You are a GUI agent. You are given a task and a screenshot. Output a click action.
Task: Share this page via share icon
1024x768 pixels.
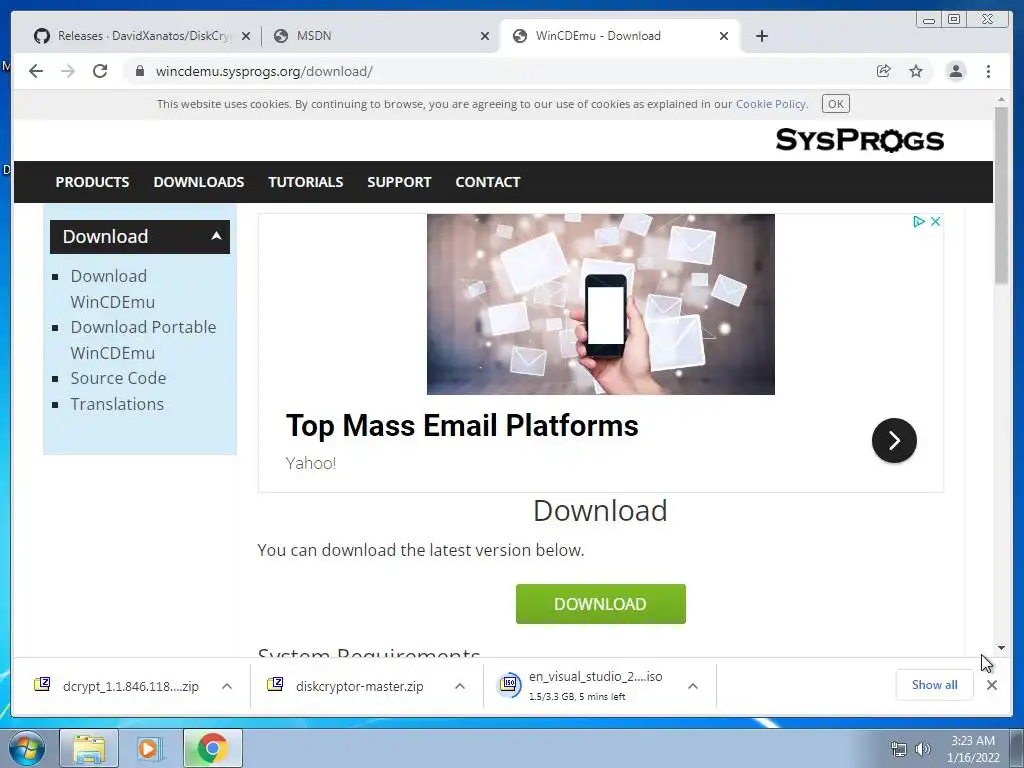[x=884, y=71]
